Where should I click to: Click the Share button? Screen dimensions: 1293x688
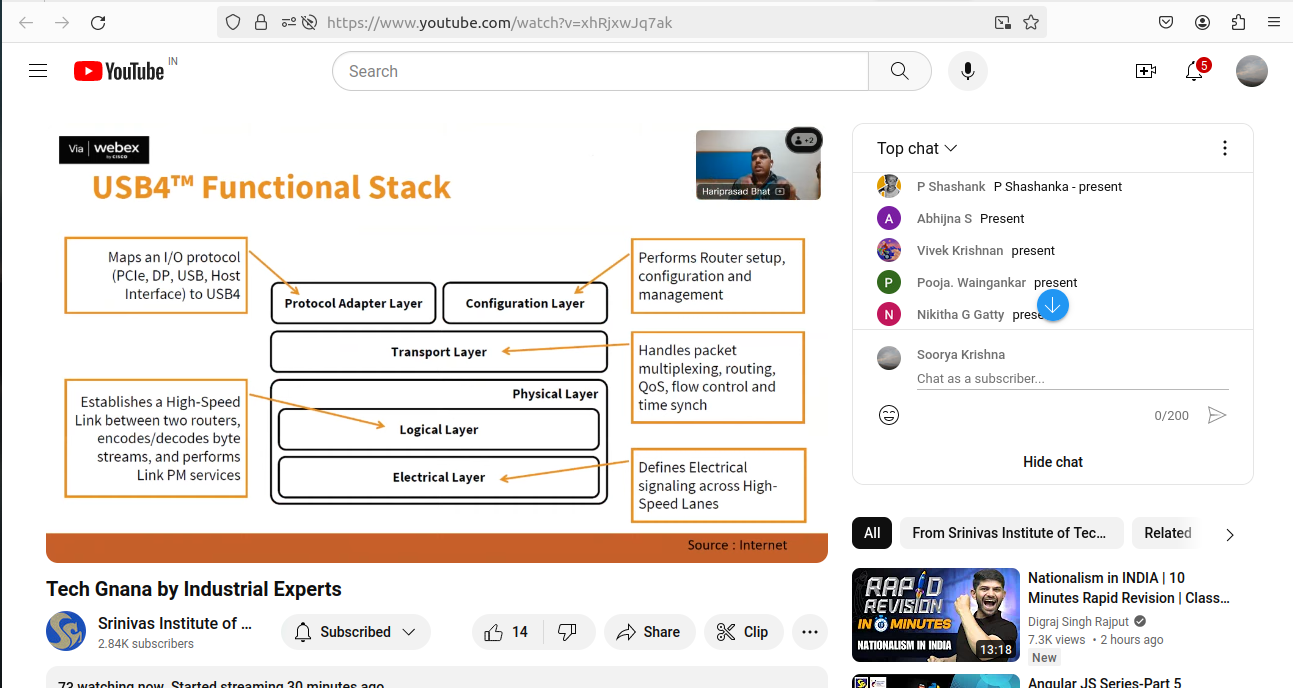coord(649,632)
